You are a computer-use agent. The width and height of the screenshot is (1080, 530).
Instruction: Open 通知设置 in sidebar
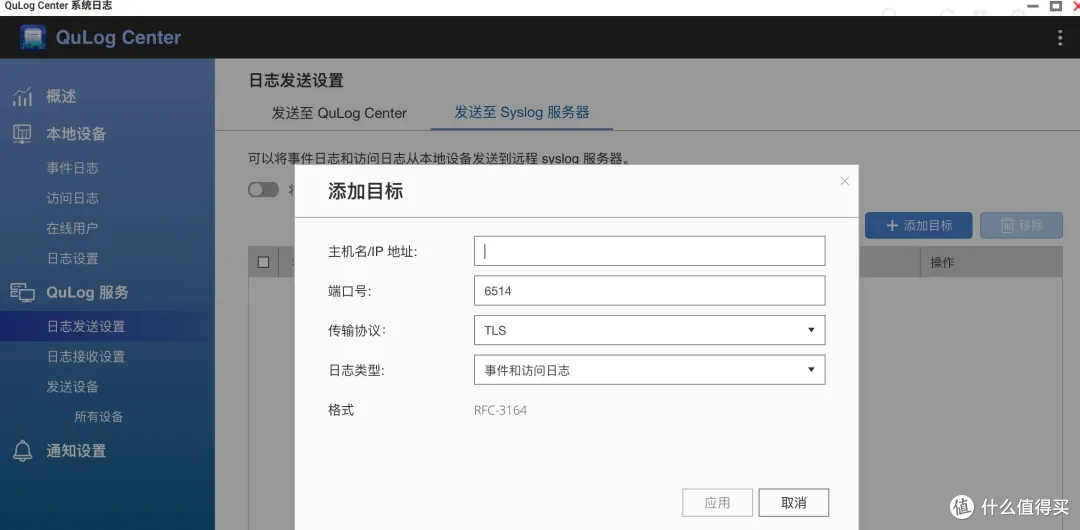click(76, 451)
